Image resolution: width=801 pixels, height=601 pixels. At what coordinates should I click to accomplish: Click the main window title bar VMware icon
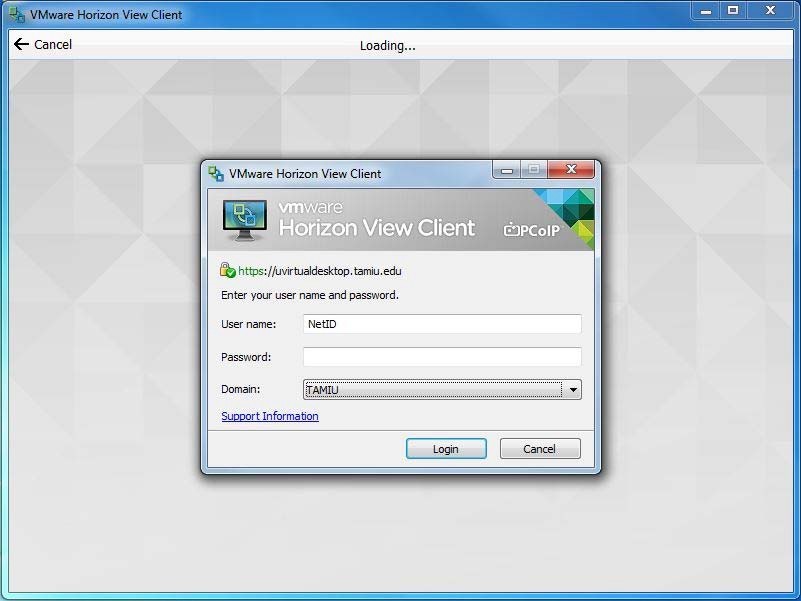point(17,14)
